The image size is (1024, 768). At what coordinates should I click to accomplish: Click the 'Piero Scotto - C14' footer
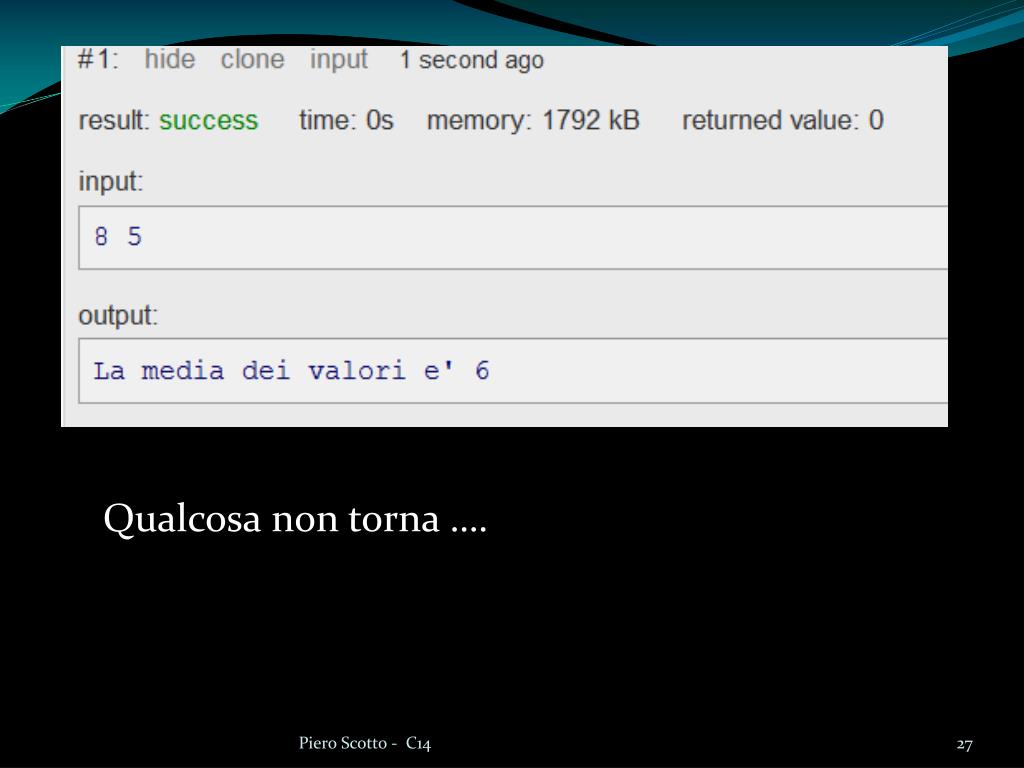(365, 743)
